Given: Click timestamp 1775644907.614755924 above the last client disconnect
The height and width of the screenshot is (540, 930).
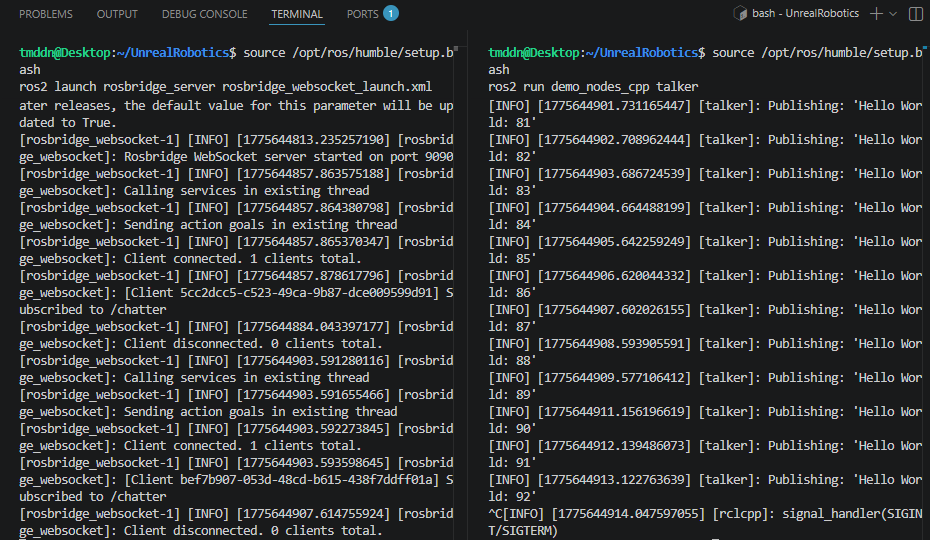Looking at the screenshot, I should tap(313, 513).
